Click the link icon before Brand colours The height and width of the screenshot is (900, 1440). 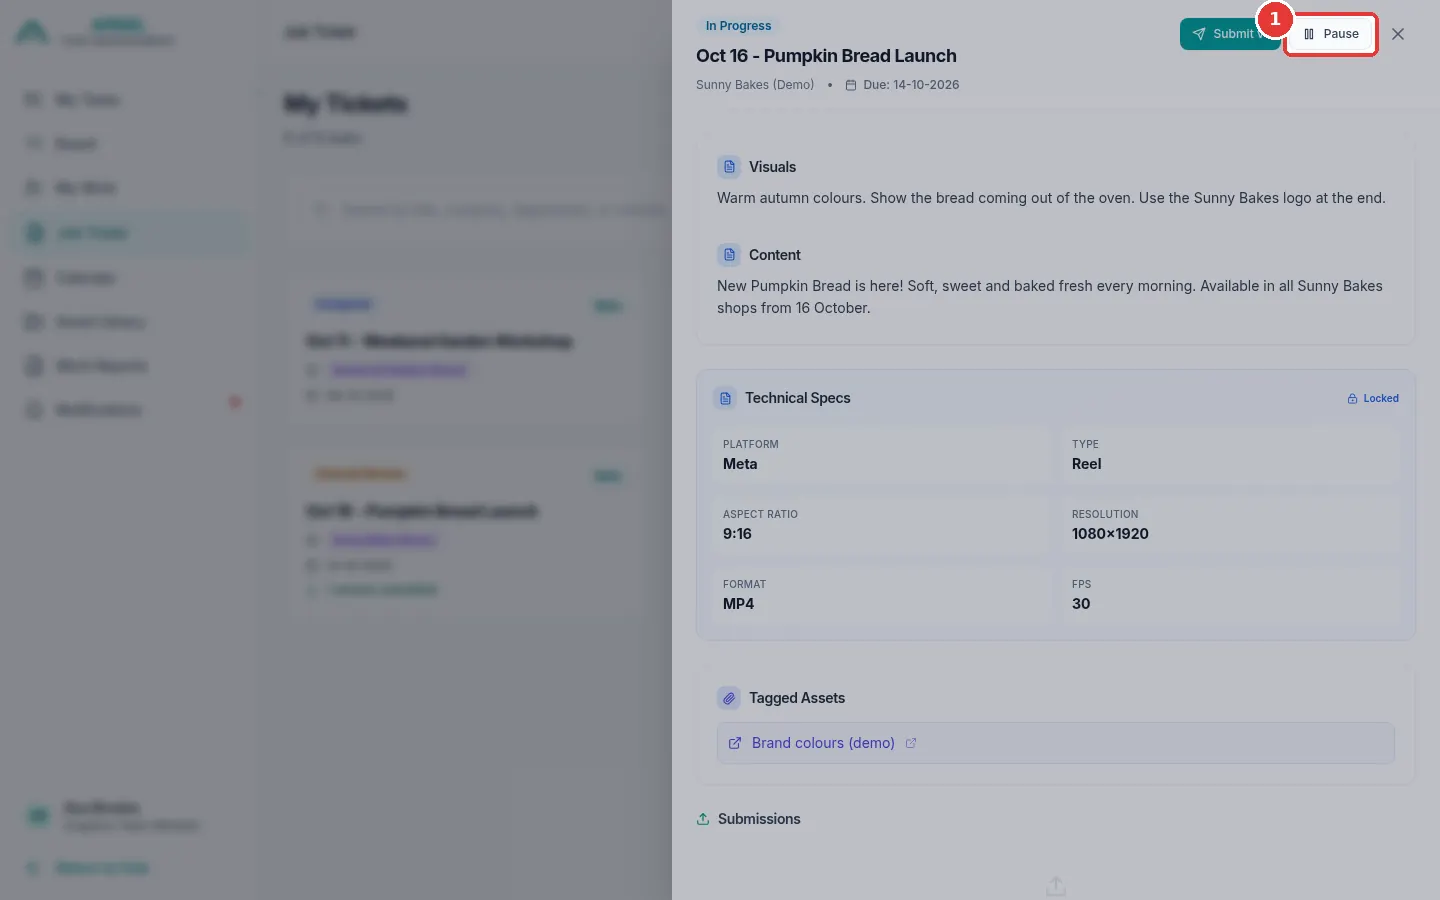(x=735, y=743)
